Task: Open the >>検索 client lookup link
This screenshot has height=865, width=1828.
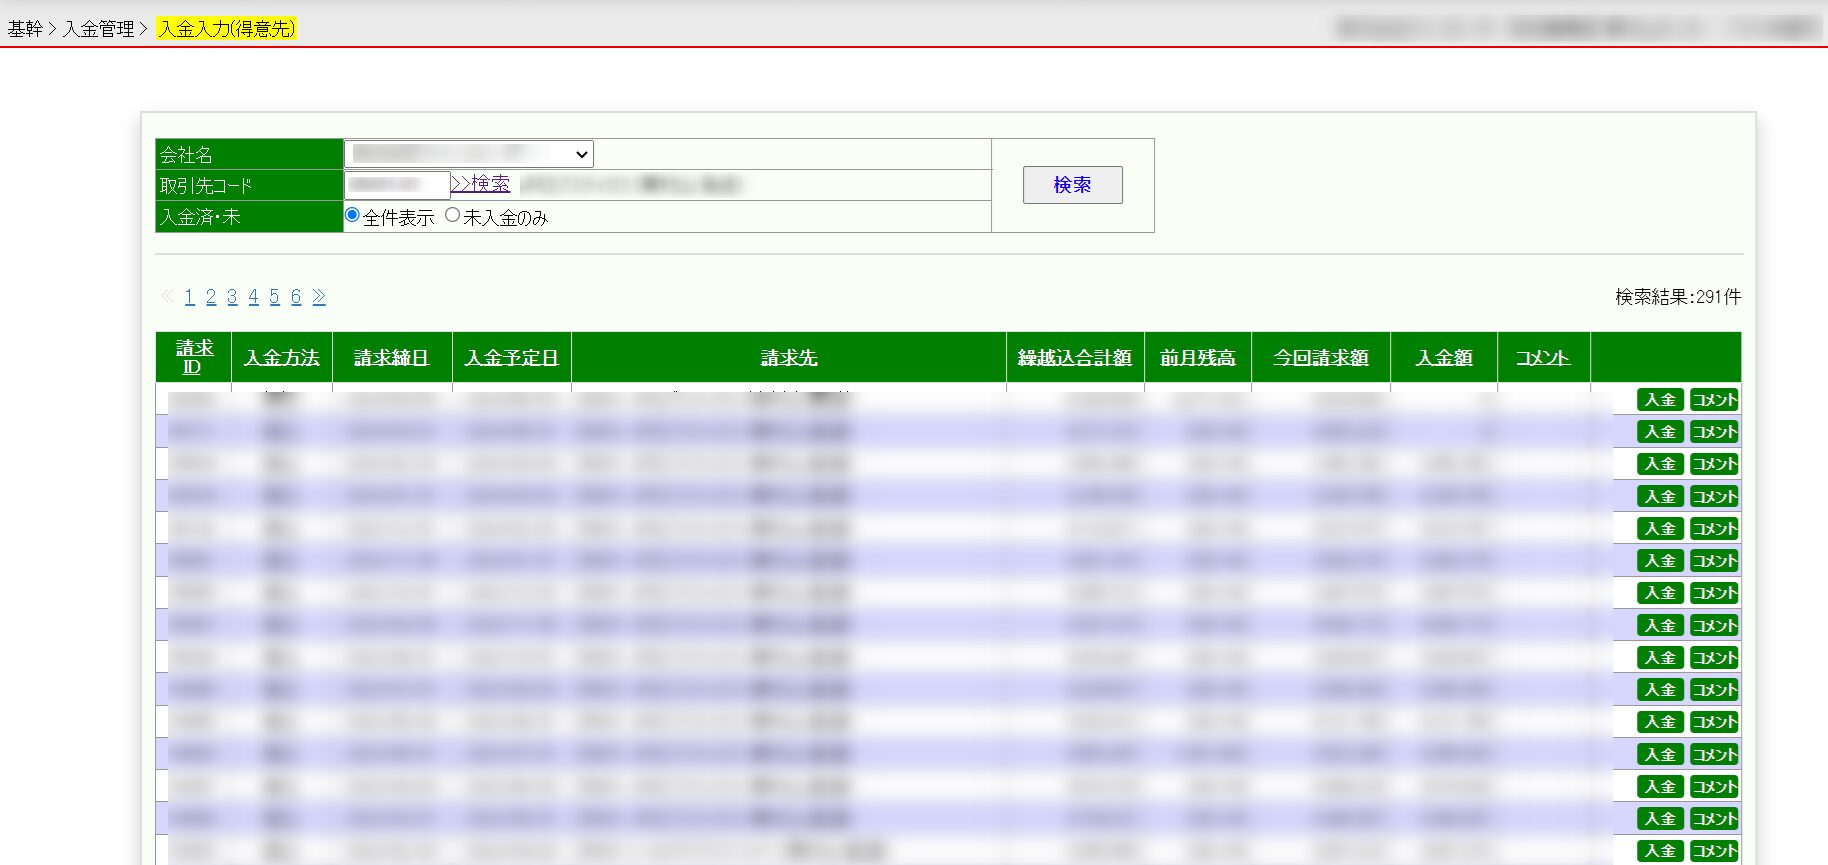Action: pyautogui.click(x=480, y=184)
